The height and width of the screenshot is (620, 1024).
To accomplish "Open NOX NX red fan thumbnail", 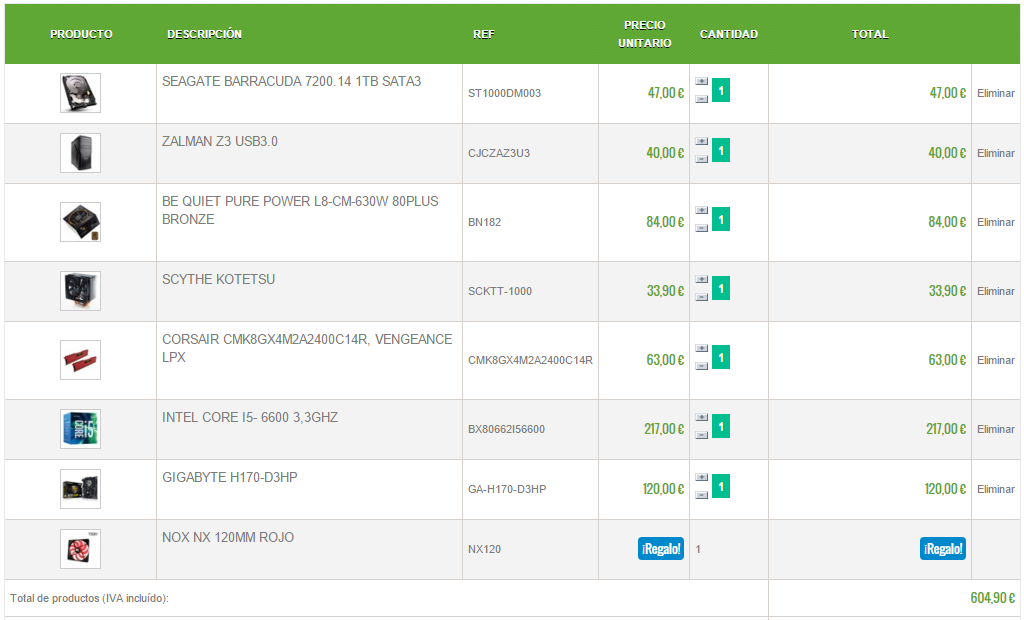I will (80, 549).
